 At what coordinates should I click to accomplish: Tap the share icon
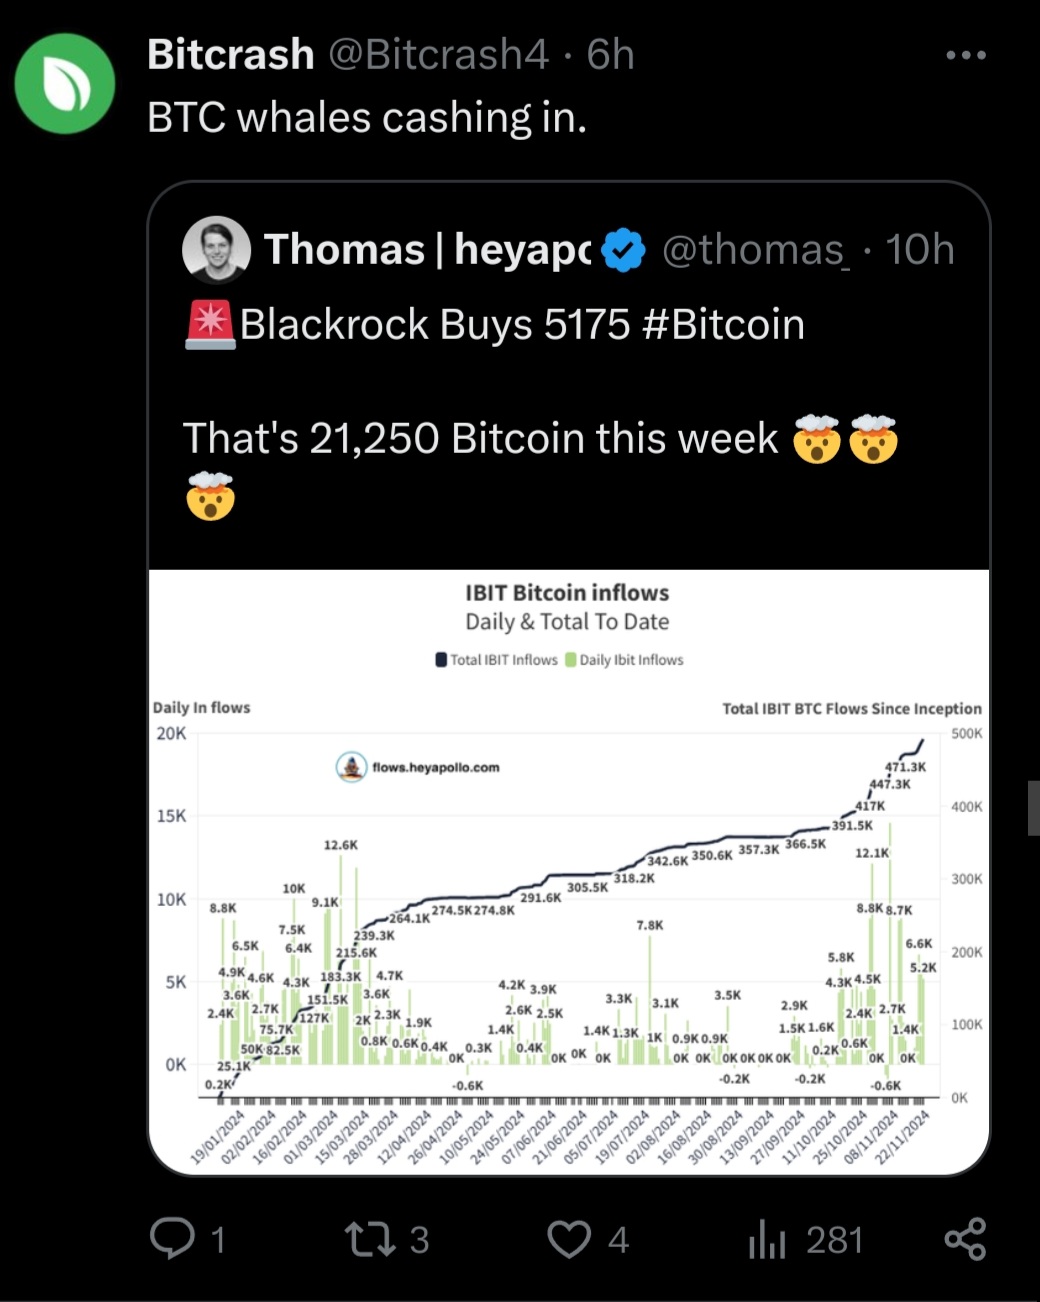click(x=965, y=1239)
